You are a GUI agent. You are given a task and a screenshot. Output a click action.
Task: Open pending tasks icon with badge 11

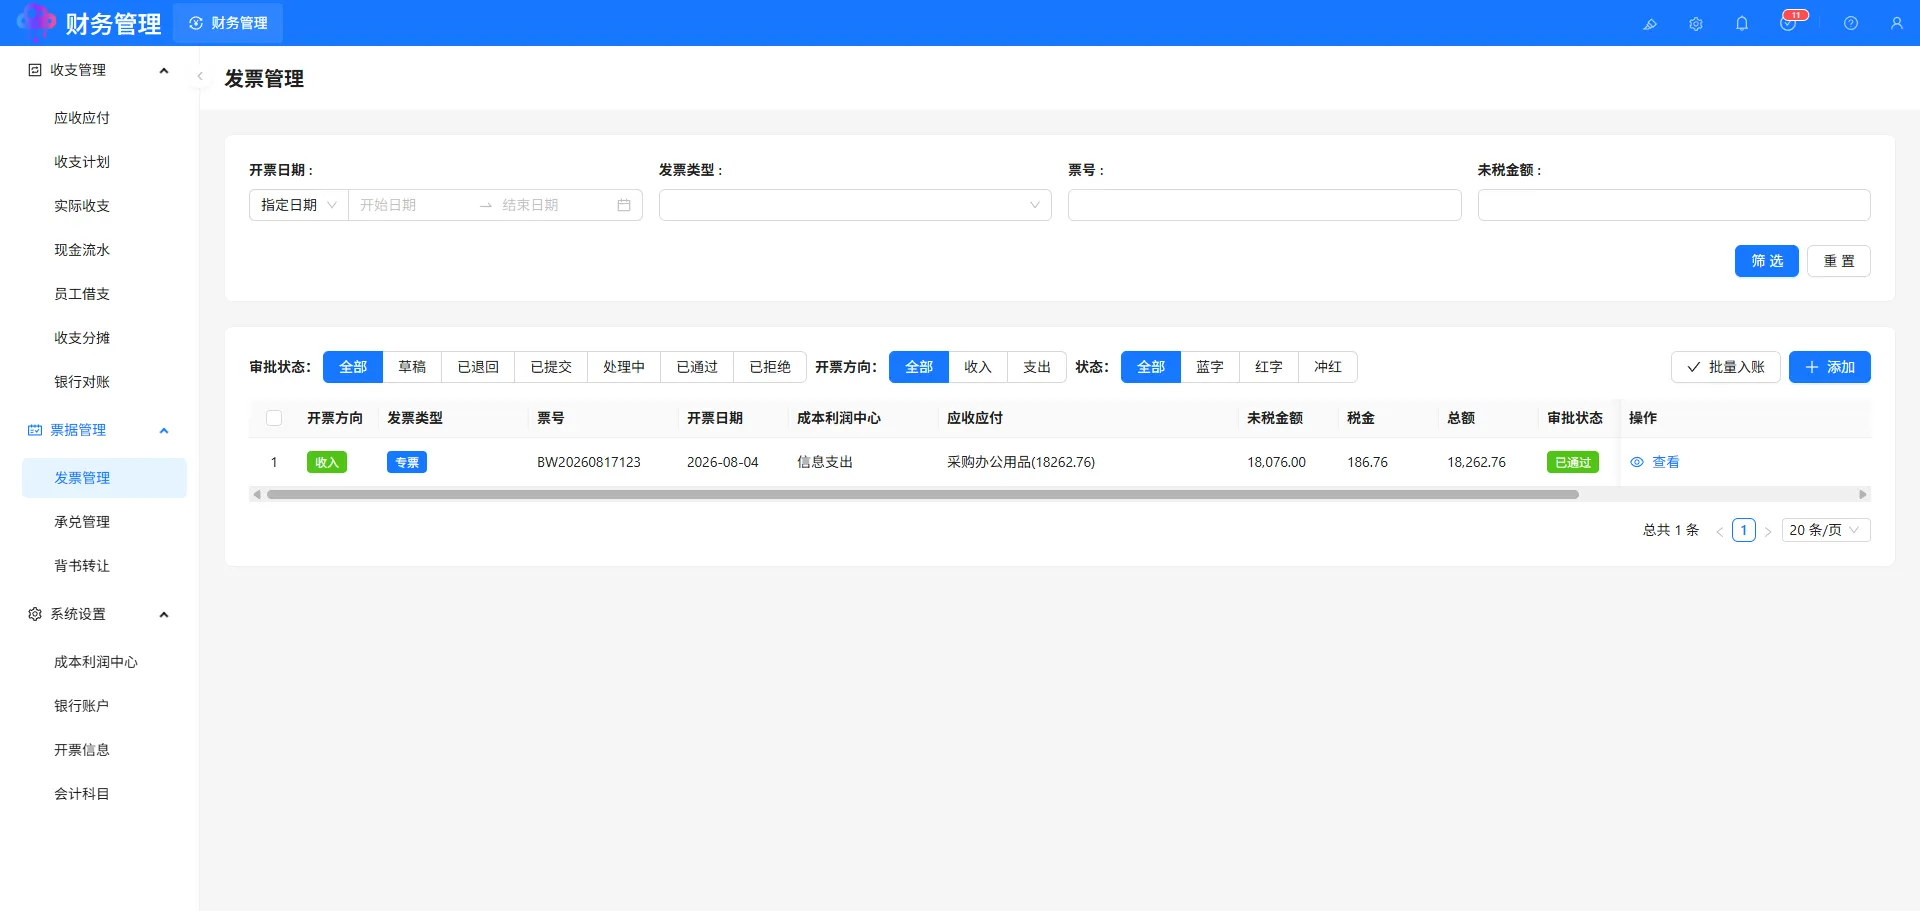1788,23
